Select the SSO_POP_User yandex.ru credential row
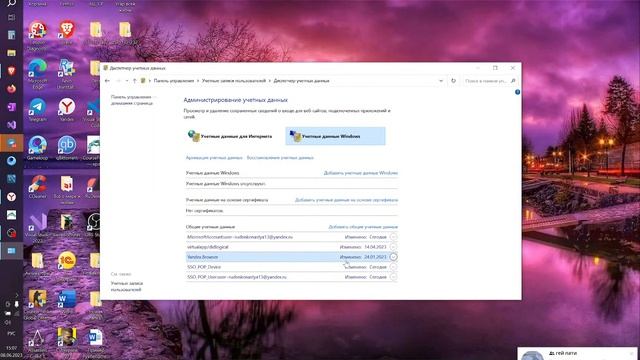This screenshot has height=360, width=640. tap(291, 277)
